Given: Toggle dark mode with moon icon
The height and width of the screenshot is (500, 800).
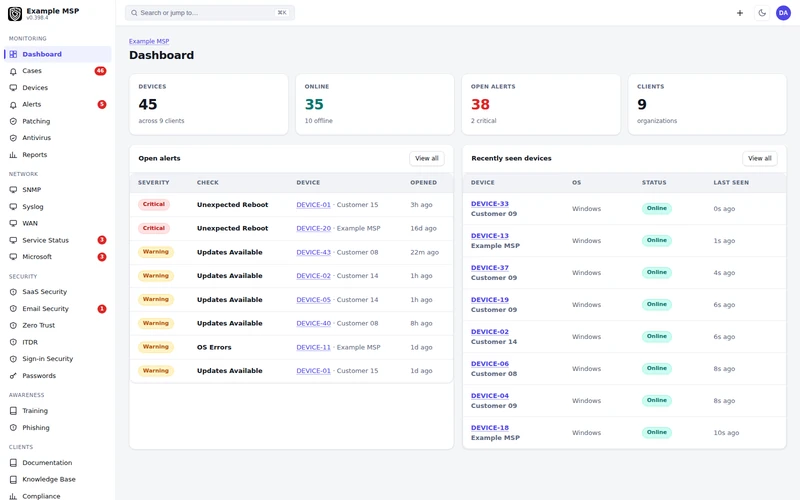Looking at the screenshot, I should pos(762,13).
